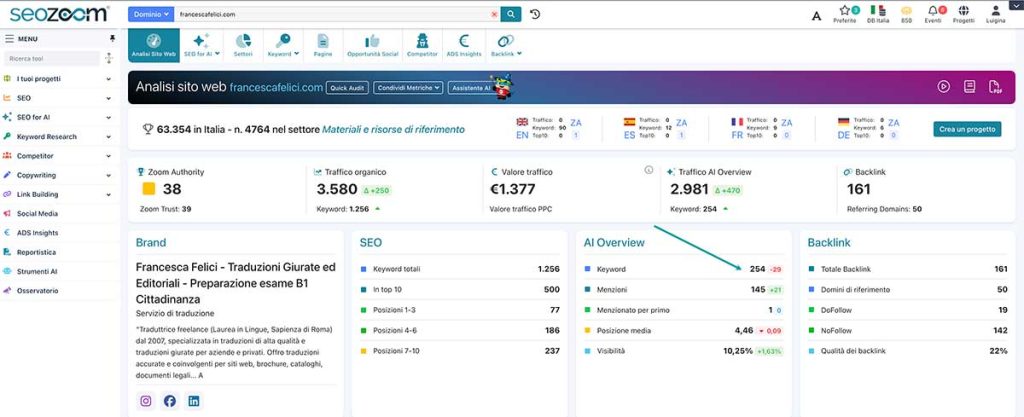Open the Settori pie chart tool
The height and width of the screenshot is (417, 1024).
click(x=243, y=45)
